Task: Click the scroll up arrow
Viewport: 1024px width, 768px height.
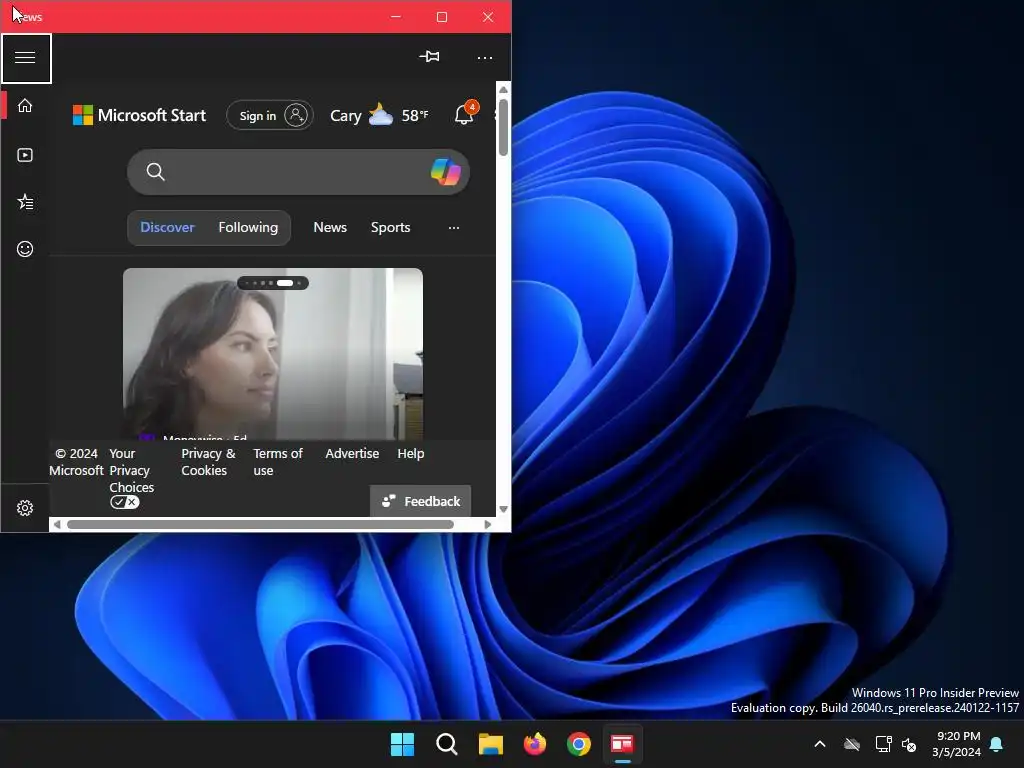Action: 503,89
